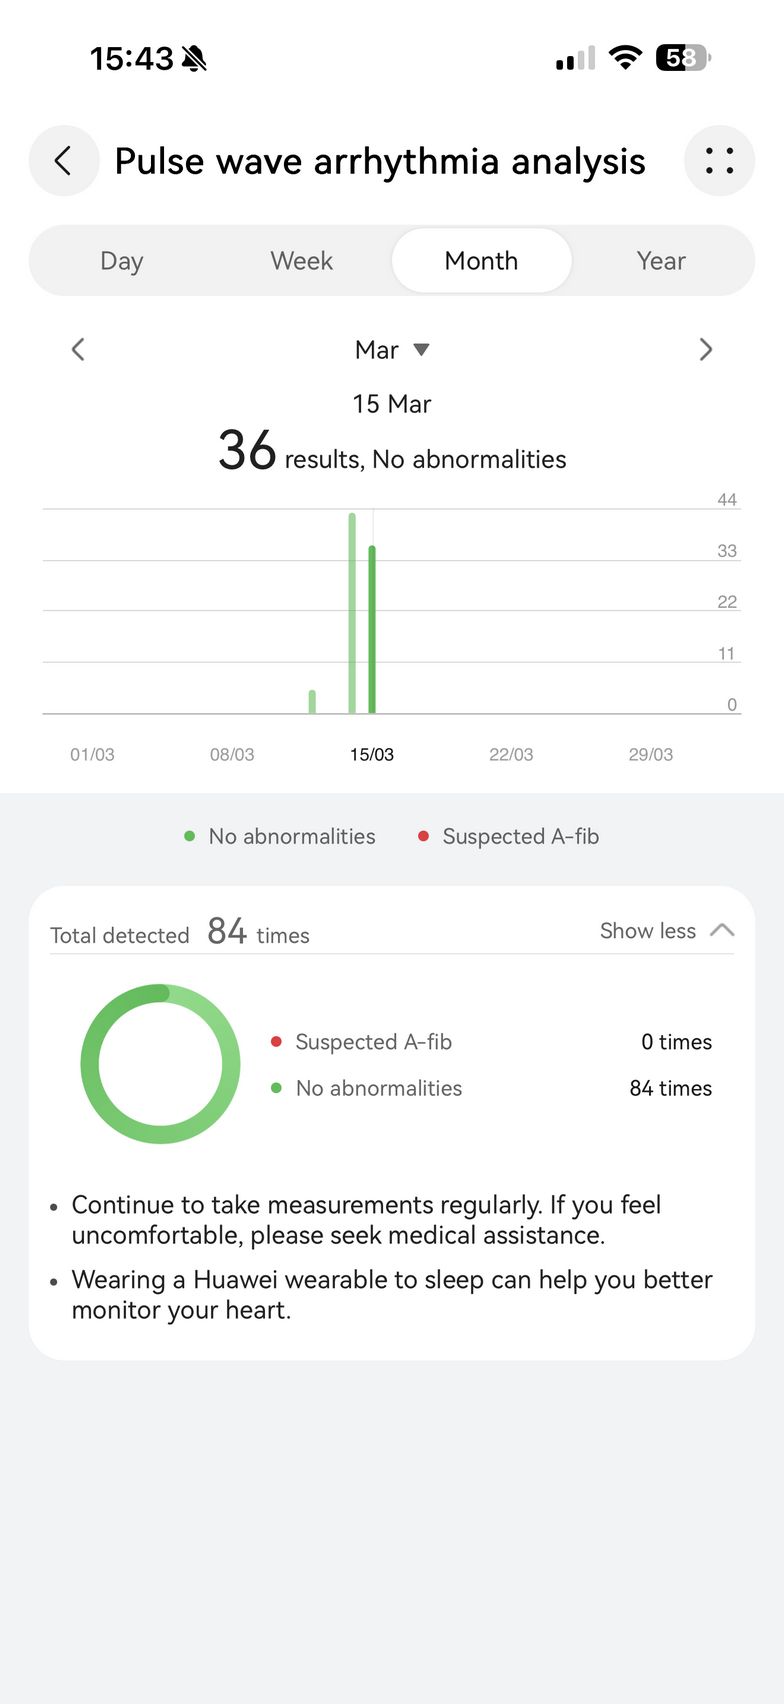Screen dimensions: 784x1704
Task: Select the tallest light green chart bar
Action: [x=352, y=612]
